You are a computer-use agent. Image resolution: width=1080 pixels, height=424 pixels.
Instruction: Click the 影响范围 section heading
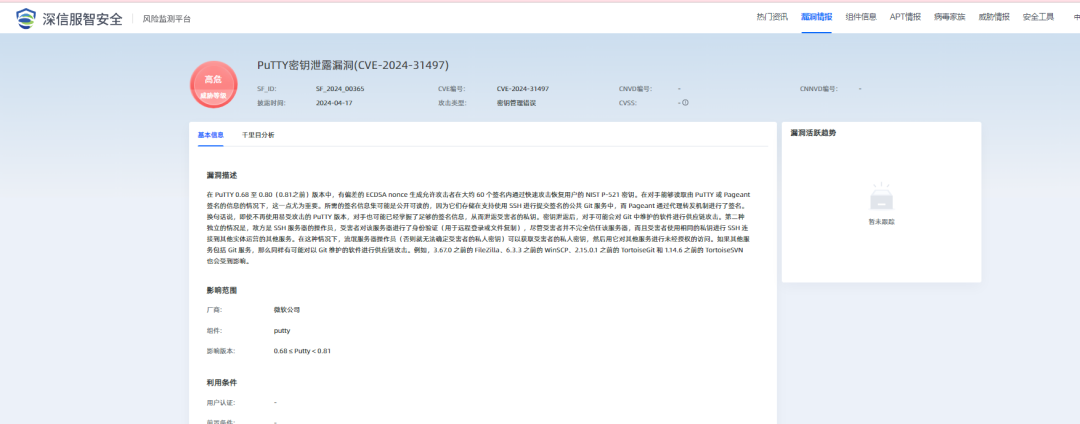tap(222, 290)
